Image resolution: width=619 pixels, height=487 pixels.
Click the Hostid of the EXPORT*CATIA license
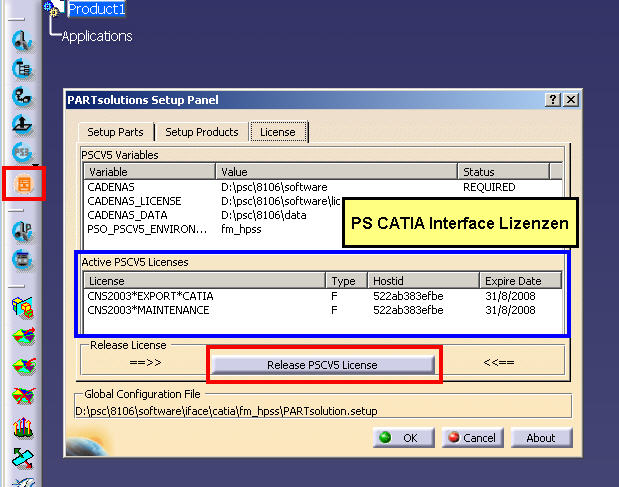pos(408,296)
